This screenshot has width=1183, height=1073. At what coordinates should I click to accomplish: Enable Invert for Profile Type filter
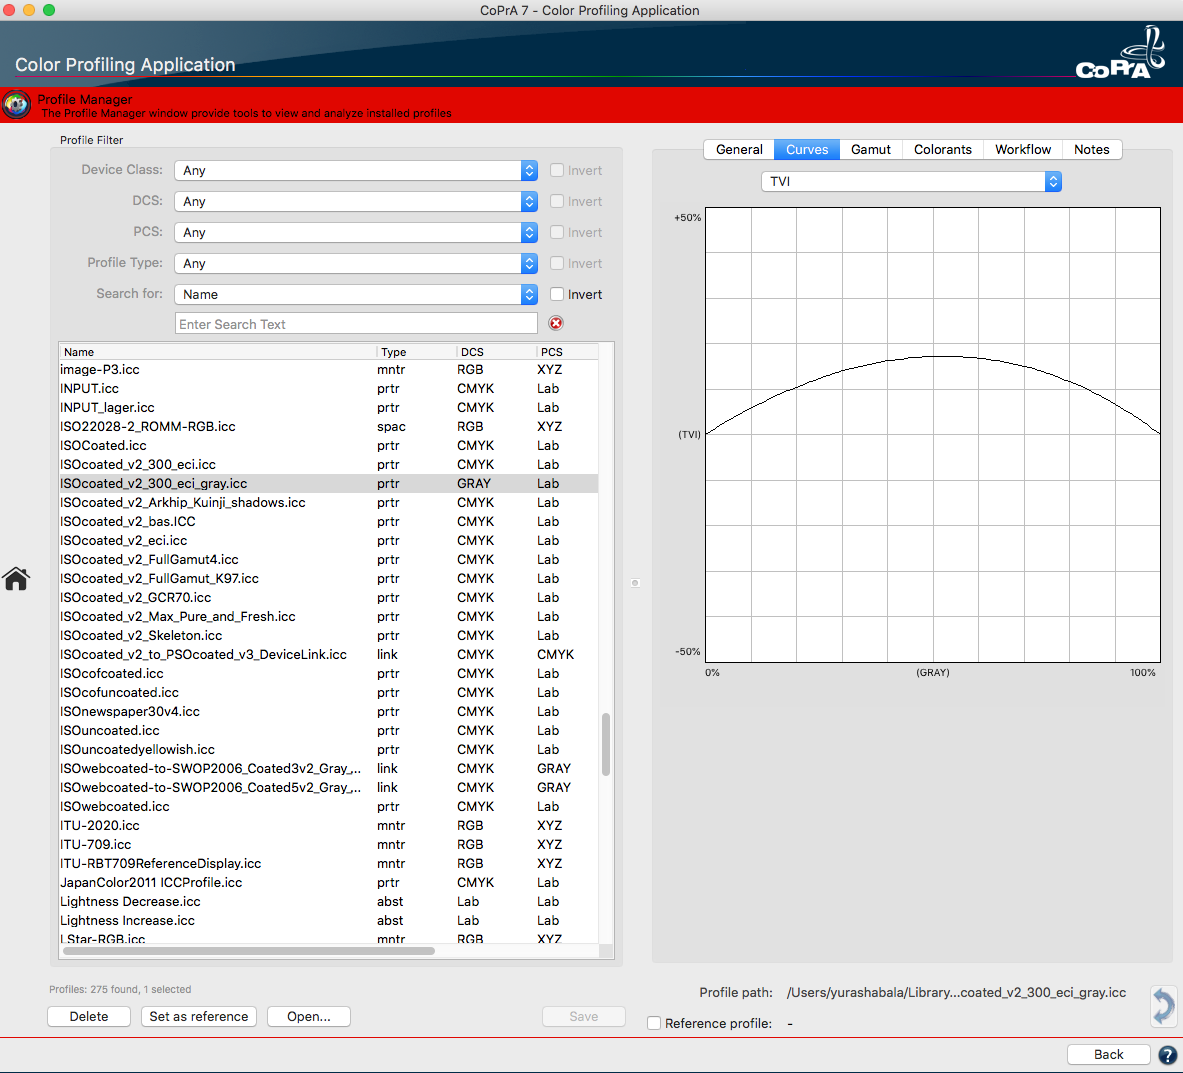tap(557, 263)
